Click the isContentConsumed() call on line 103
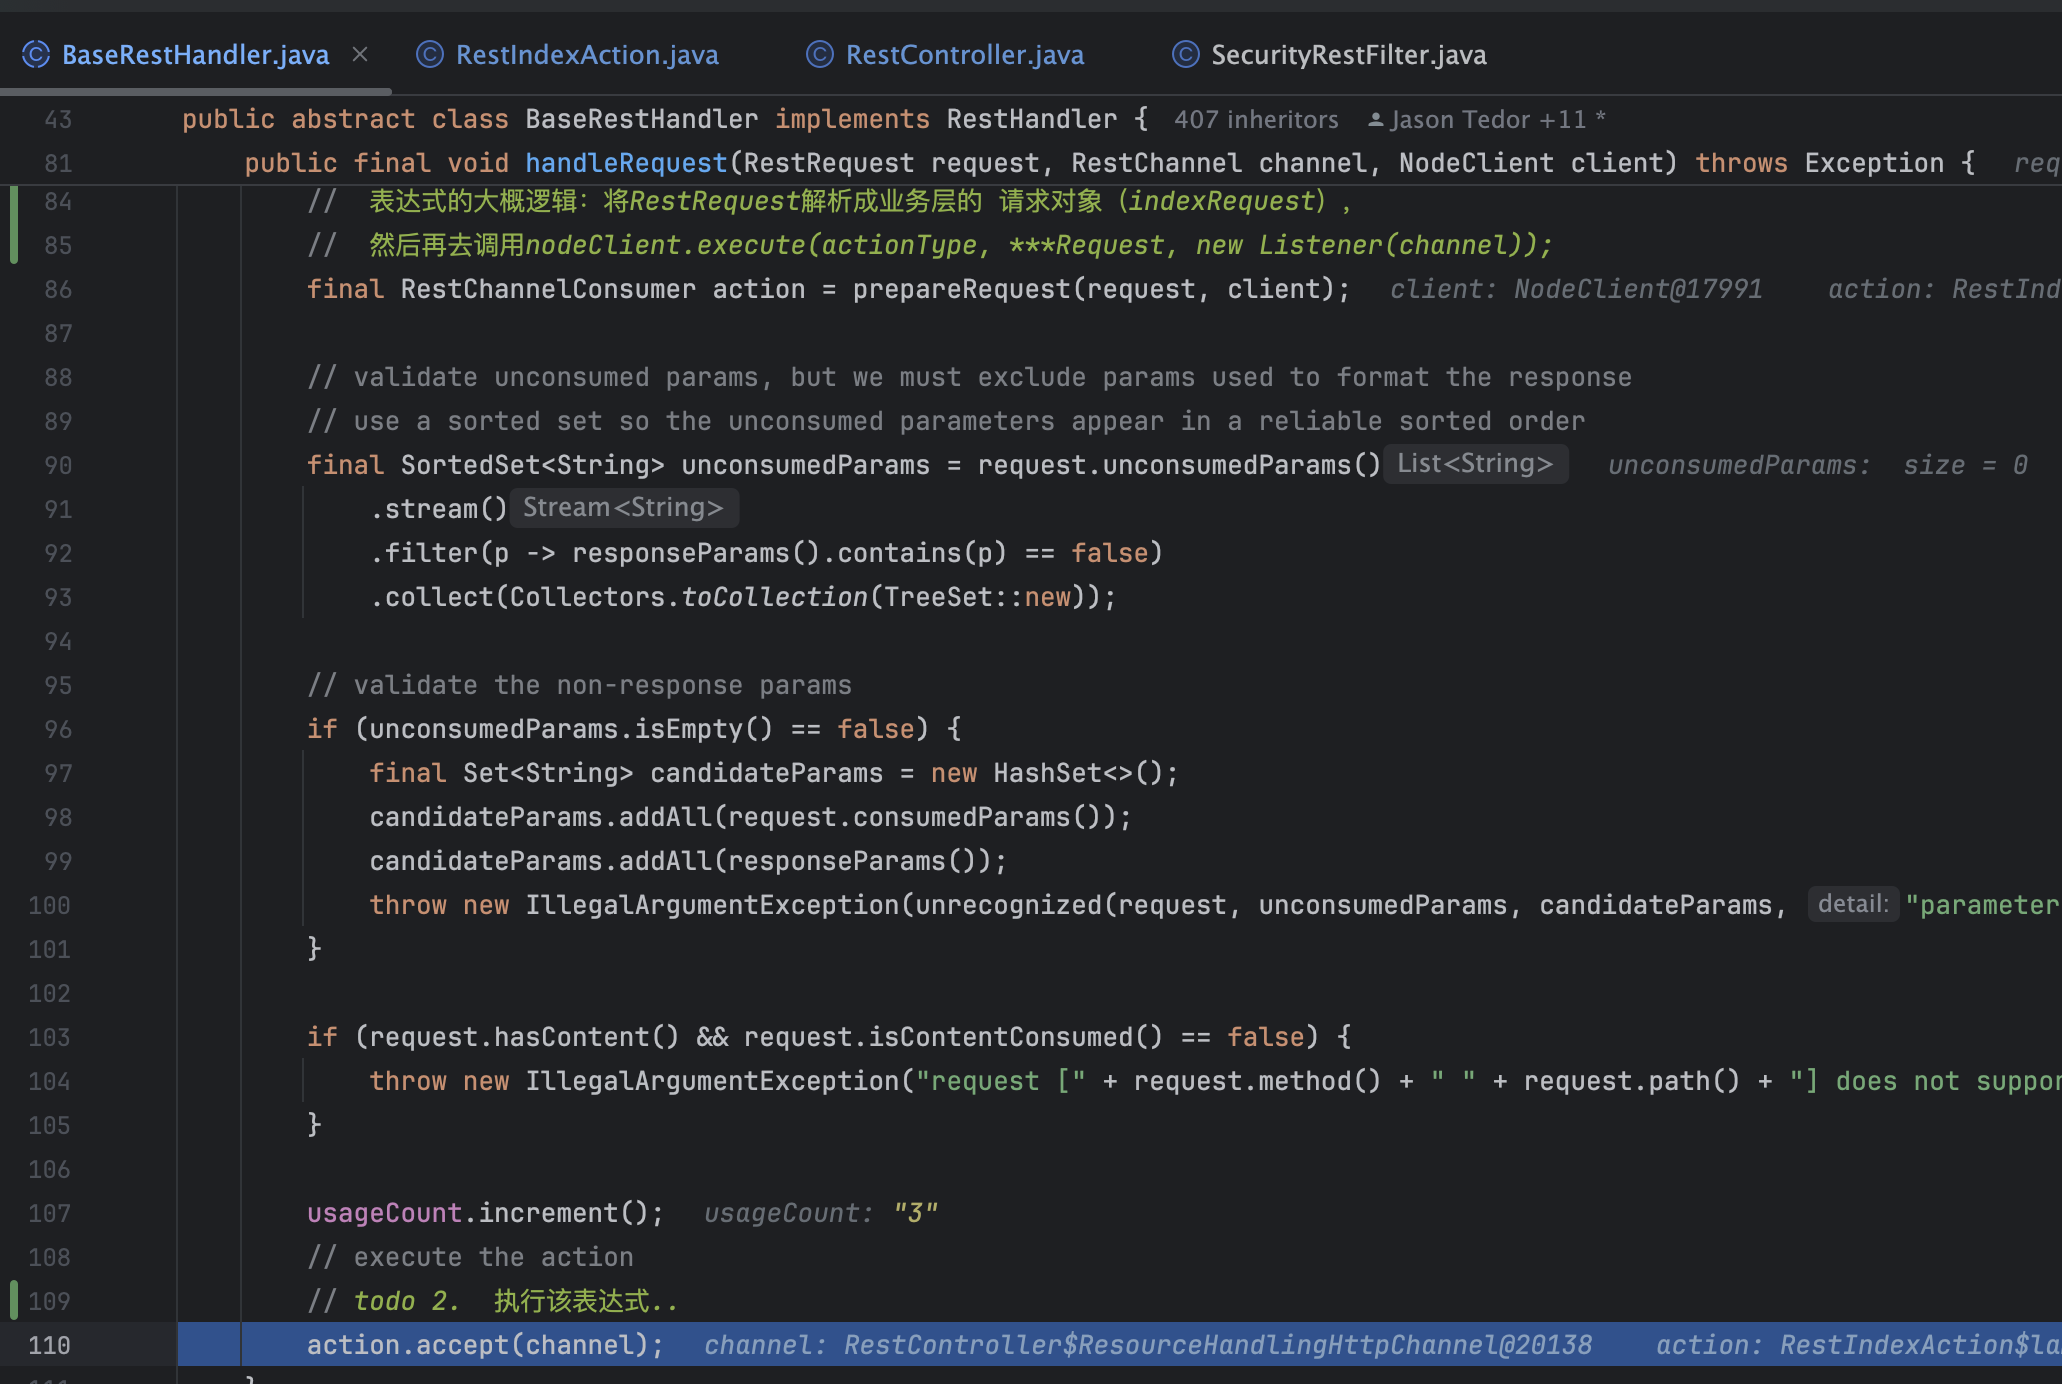 coord(1015,1037)
